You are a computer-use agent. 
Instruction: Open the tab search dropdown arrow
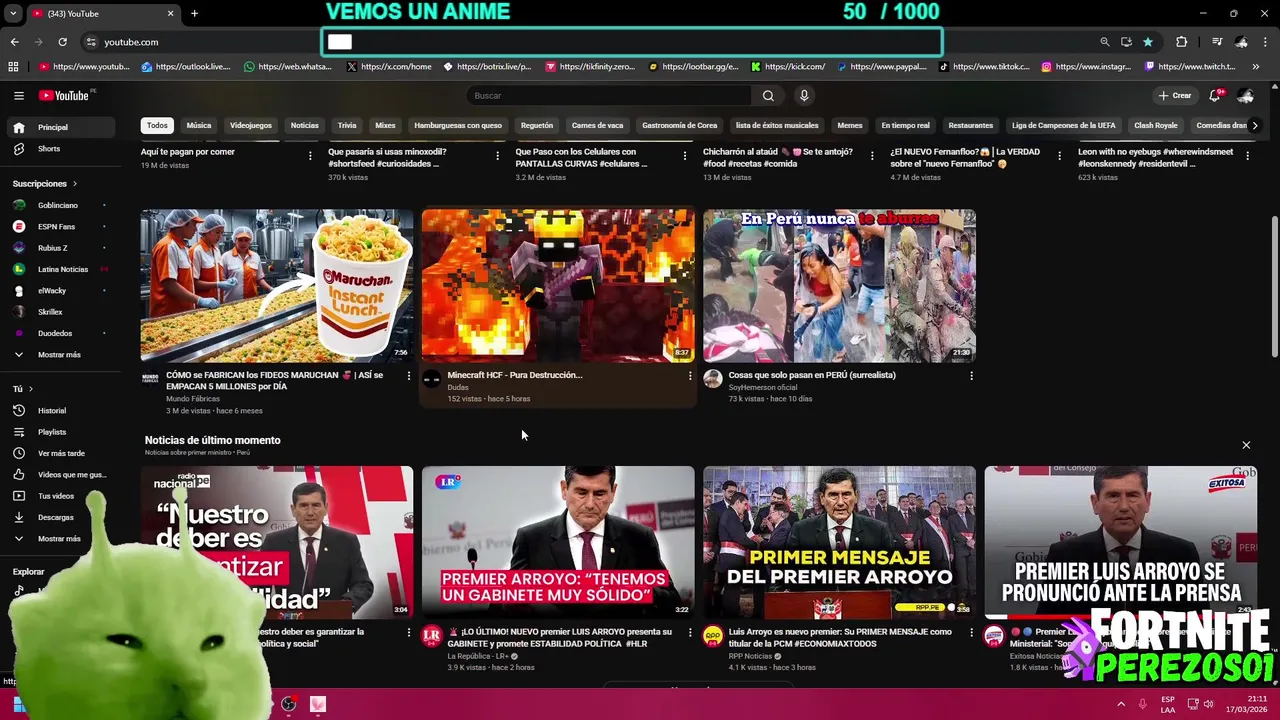pyautogui.click(x=13, y=13)
